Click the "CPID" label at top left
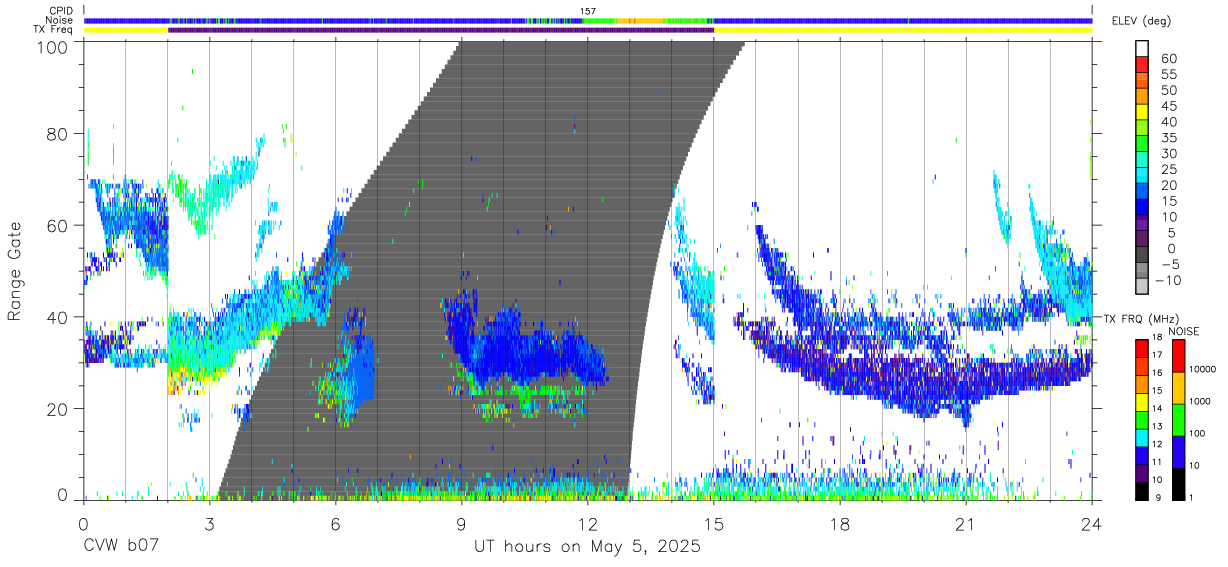 [60, 11]
